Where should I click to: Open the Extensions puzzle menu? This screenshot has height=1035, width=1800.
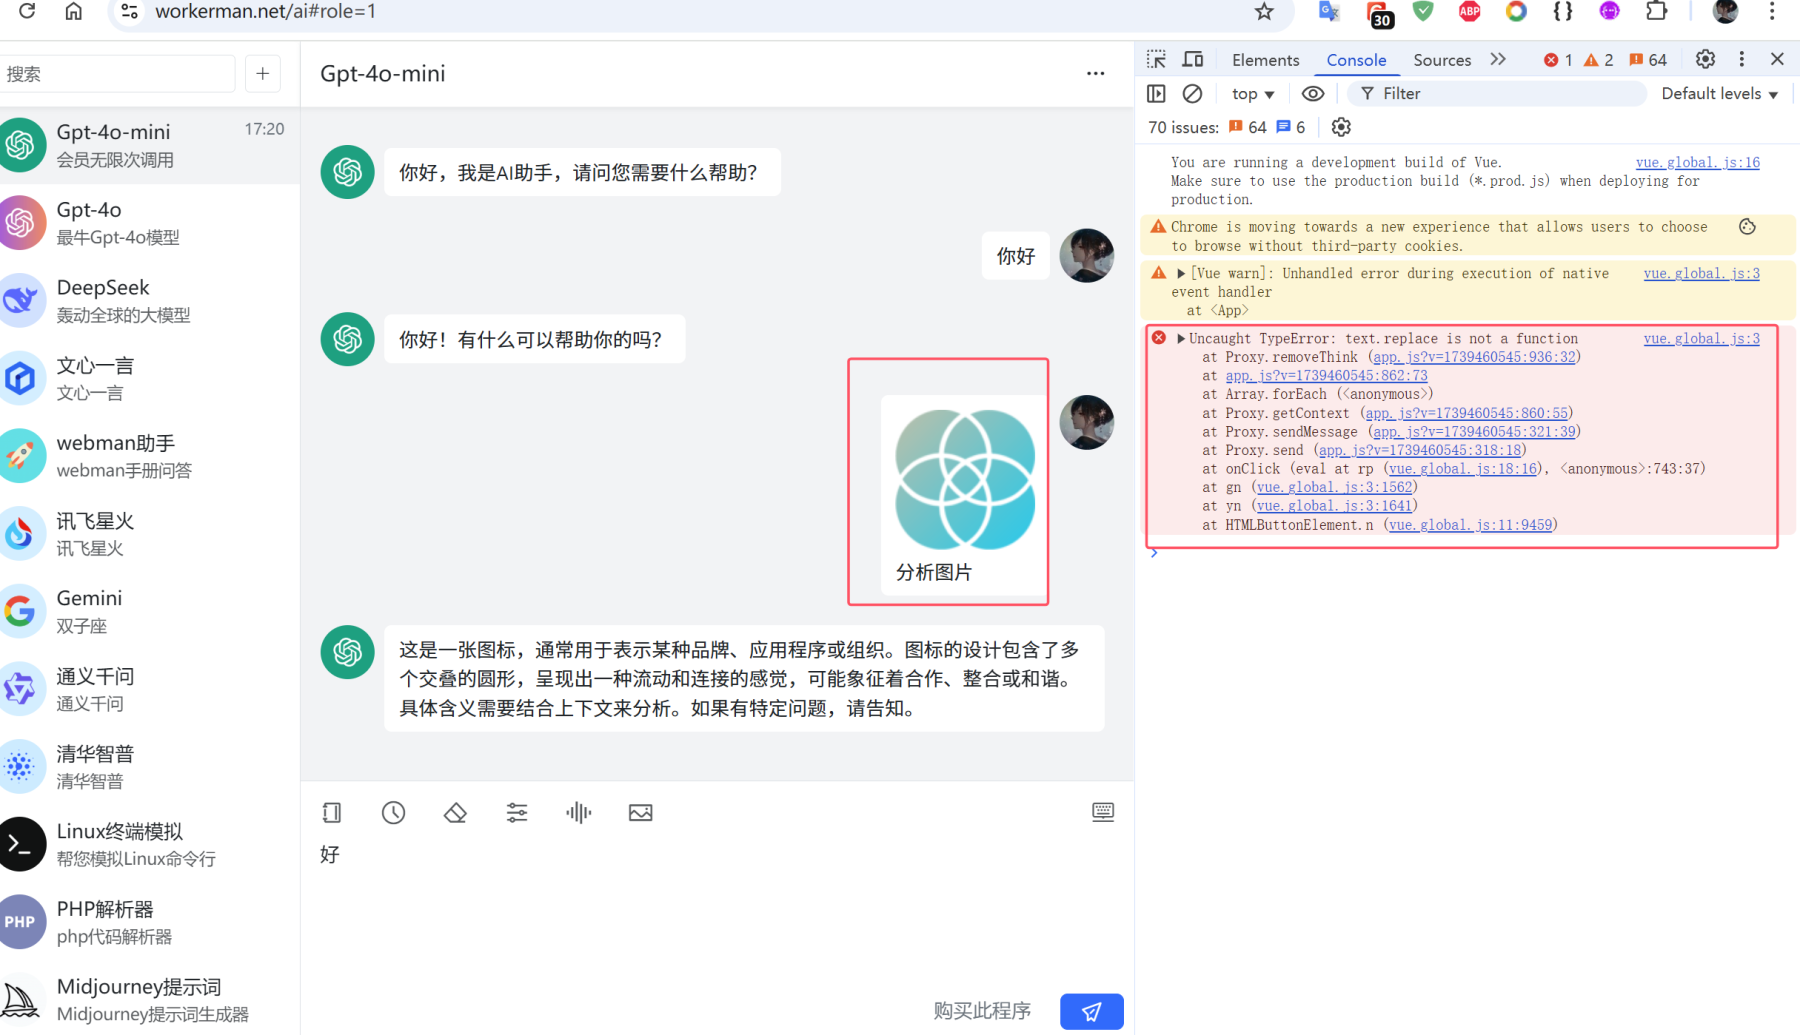tap(1657, 11)
